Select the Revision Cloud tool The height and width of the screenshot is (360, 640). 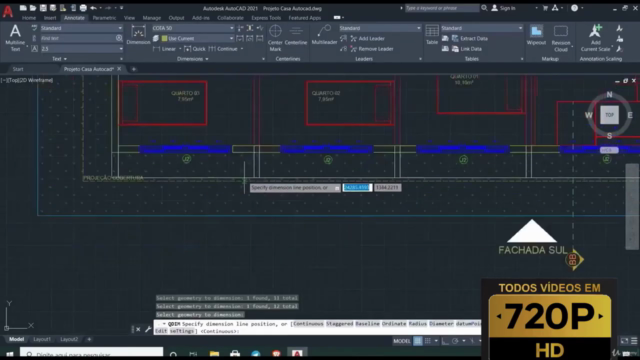(x=561, y=38)
